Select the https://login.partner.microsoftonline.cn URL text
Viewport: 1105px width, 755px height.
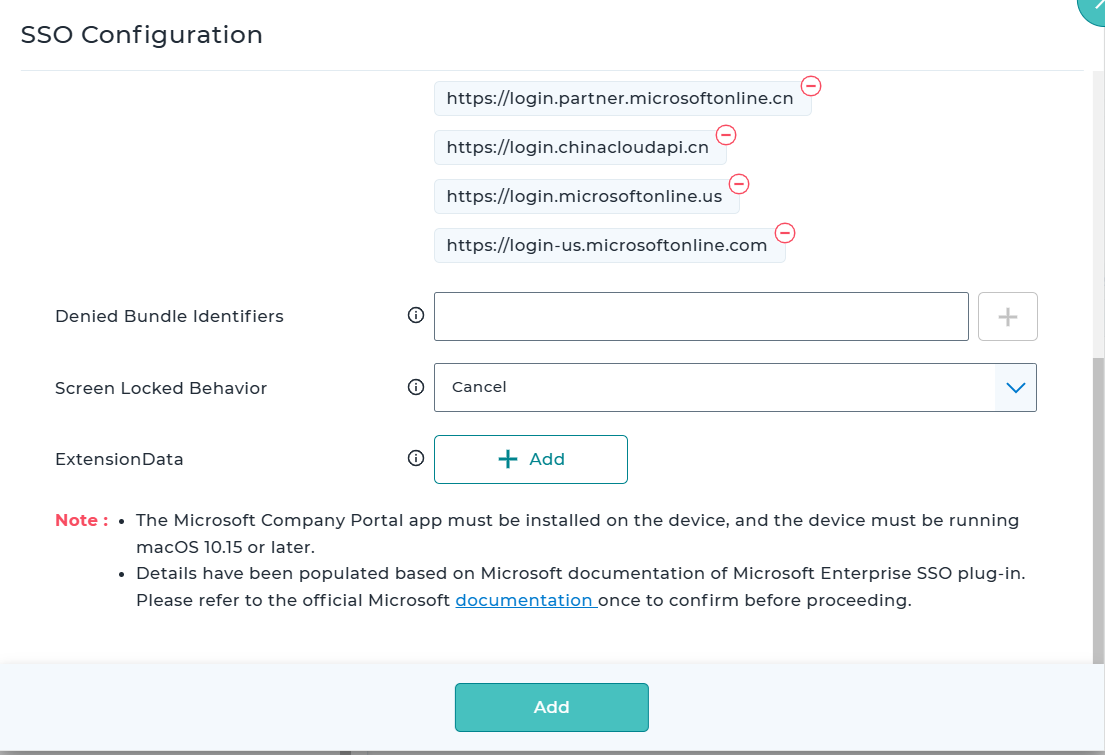(x=620, y=98)
